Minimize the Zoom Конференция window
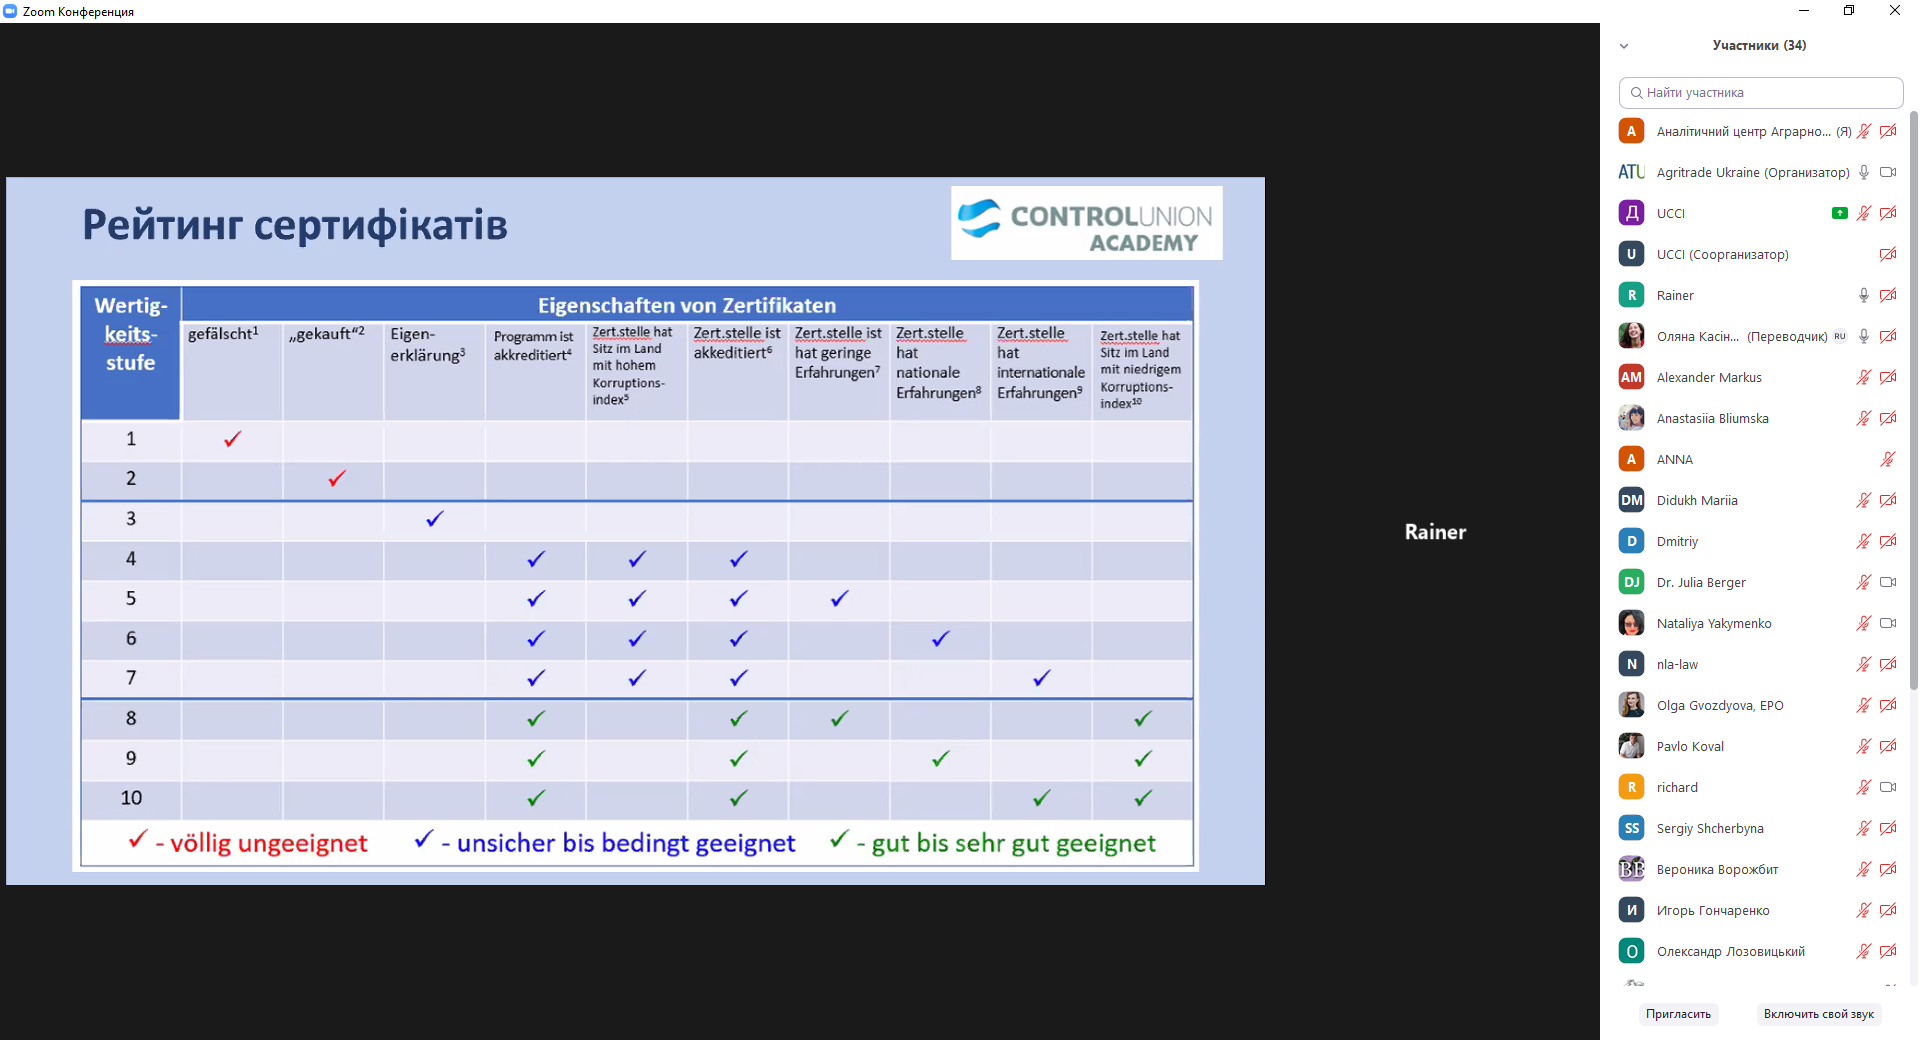 click(1804, 10)
